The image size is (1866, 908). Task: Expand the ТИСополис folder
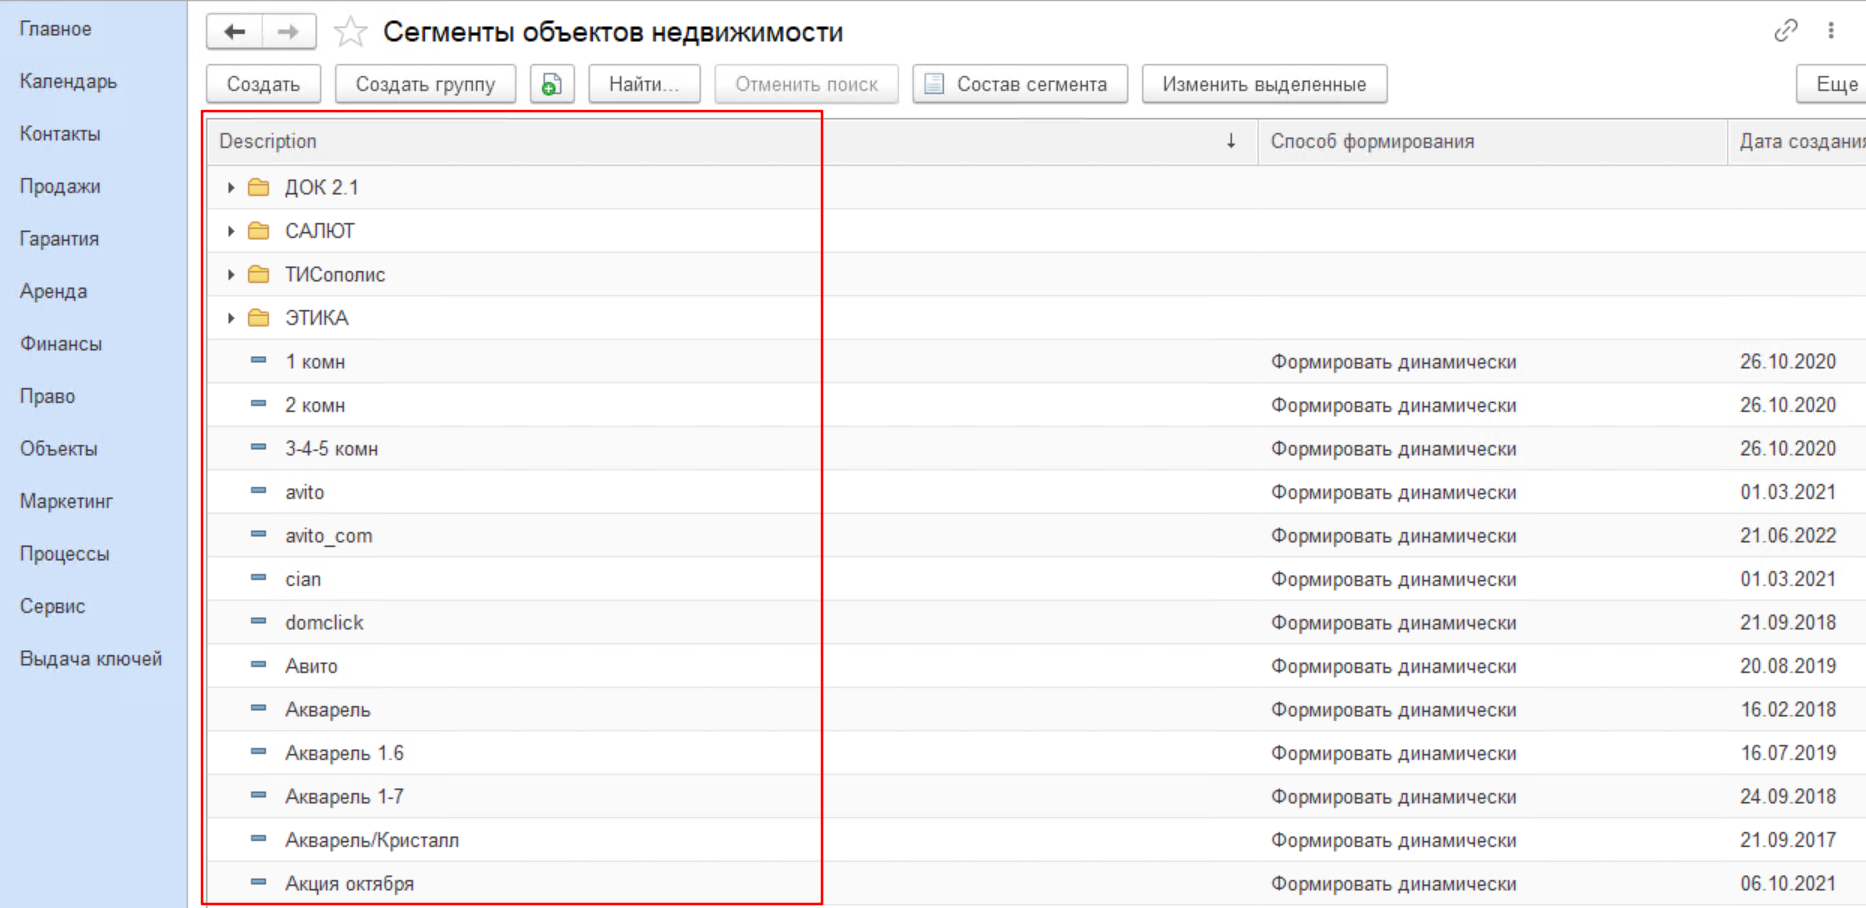tap(231, 275)
